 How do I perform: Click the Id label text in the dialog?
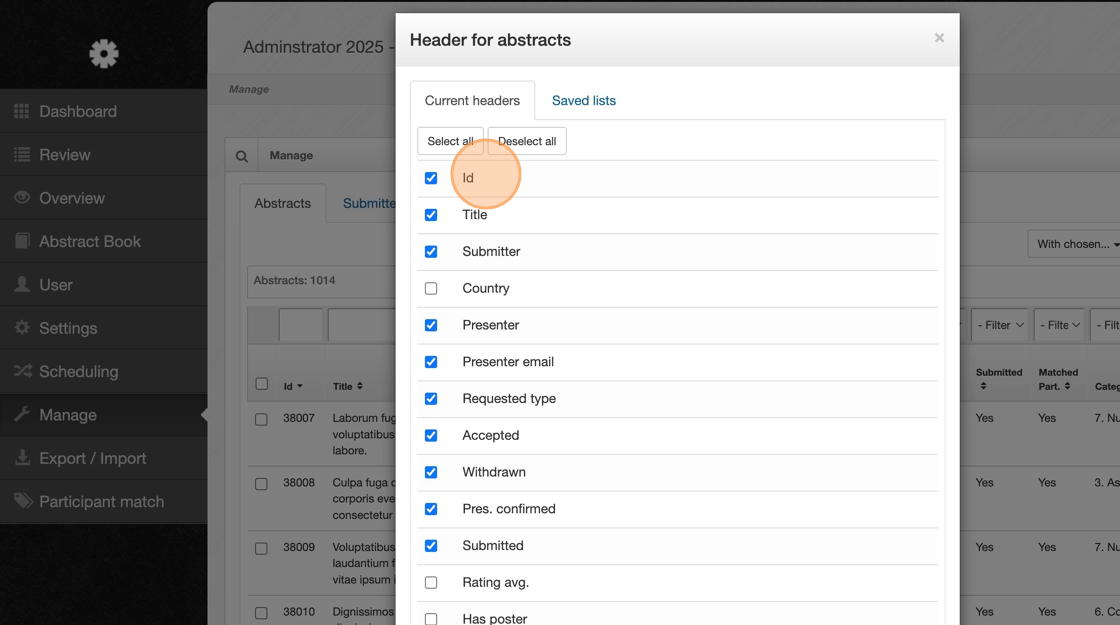click(468, 178)
